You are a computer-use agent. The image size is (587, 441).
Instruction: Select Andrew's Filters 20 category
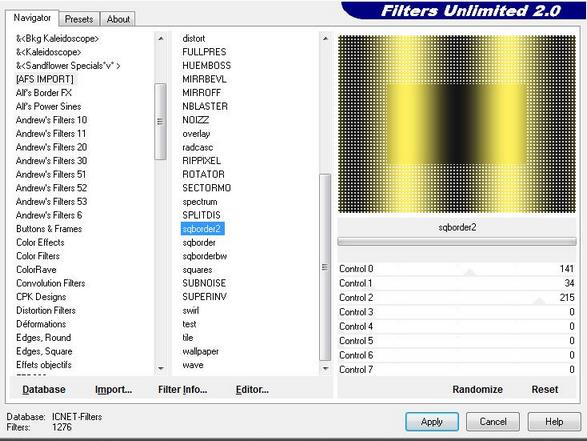pyautogui.click(x=51, y=147)
